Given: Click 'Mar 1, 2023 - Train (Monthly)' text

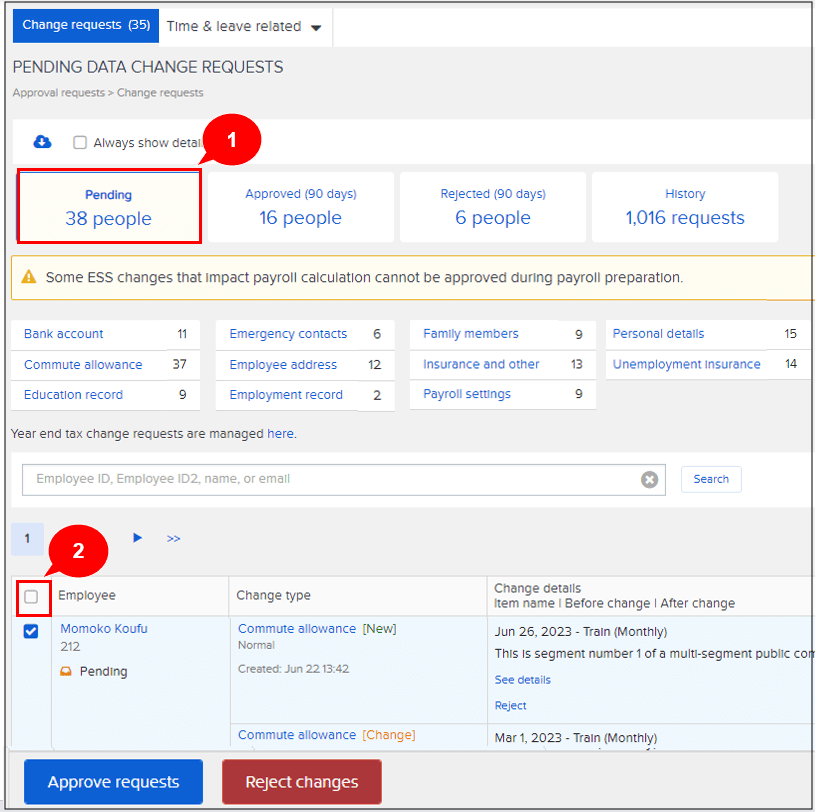Looking at the screenshot, I should [x=575, y=738].
